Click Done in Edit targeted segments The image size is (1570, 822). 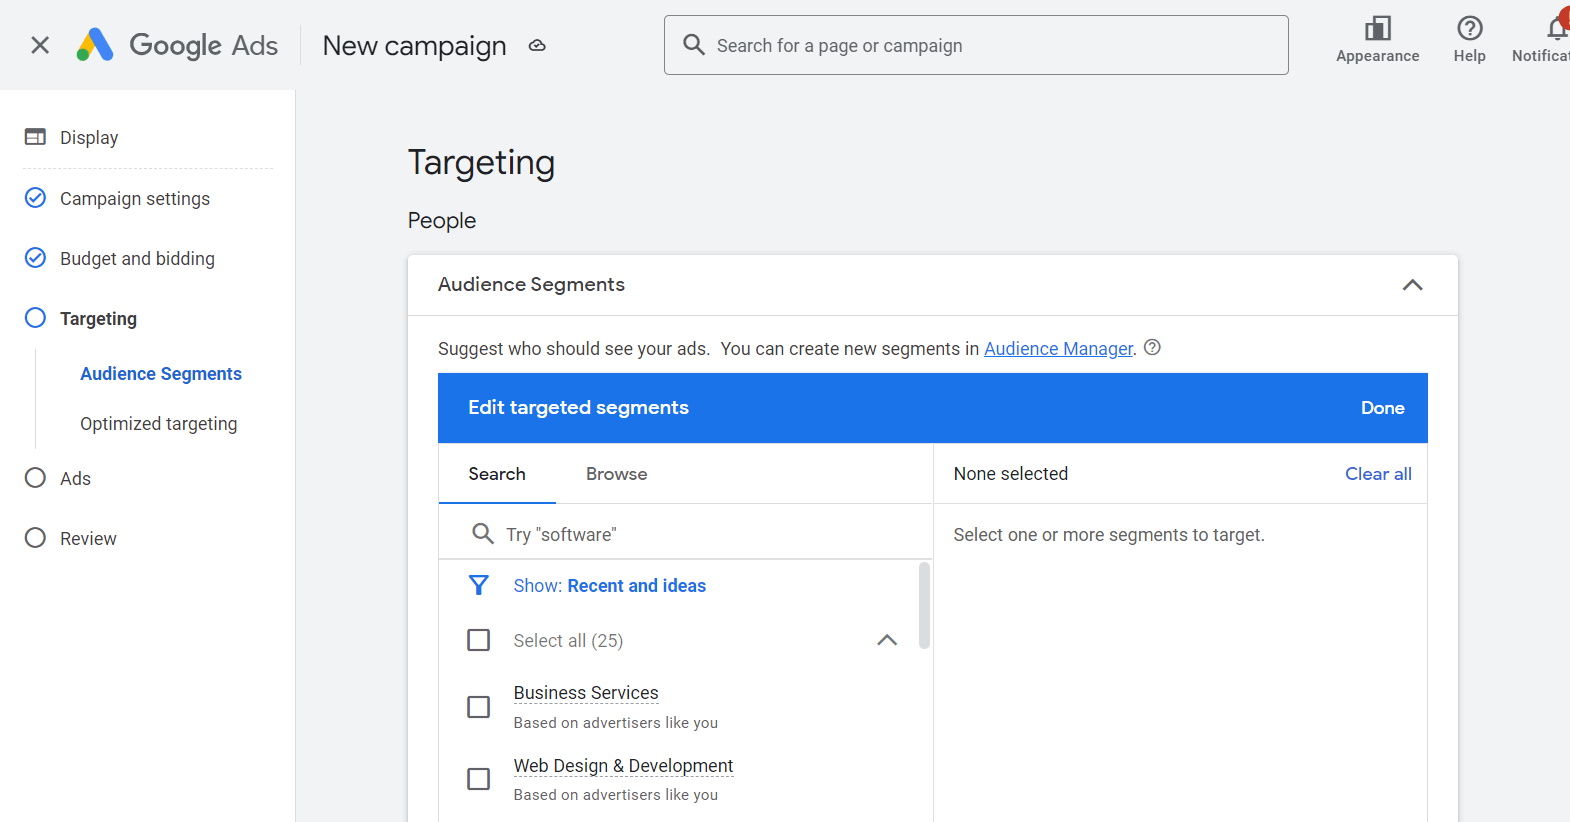pos(1383,408)
